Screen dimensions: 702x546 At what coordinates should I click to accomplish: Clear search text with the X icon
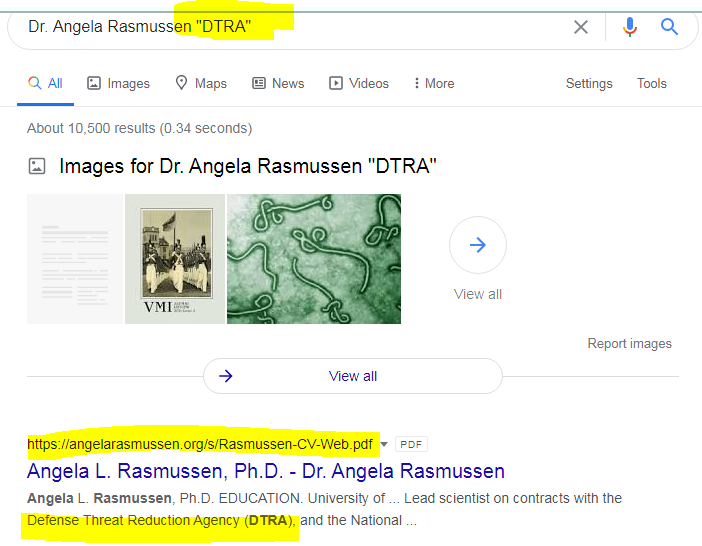581,27
